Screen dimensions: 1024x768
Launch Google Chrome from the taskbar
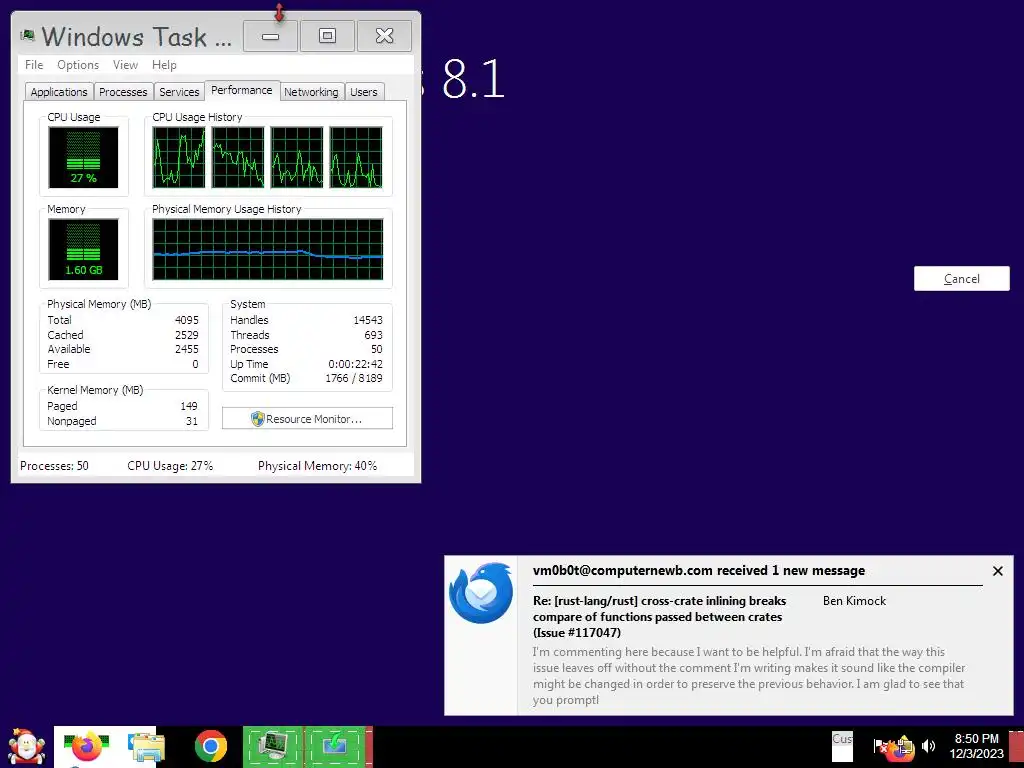coord(210,746)
